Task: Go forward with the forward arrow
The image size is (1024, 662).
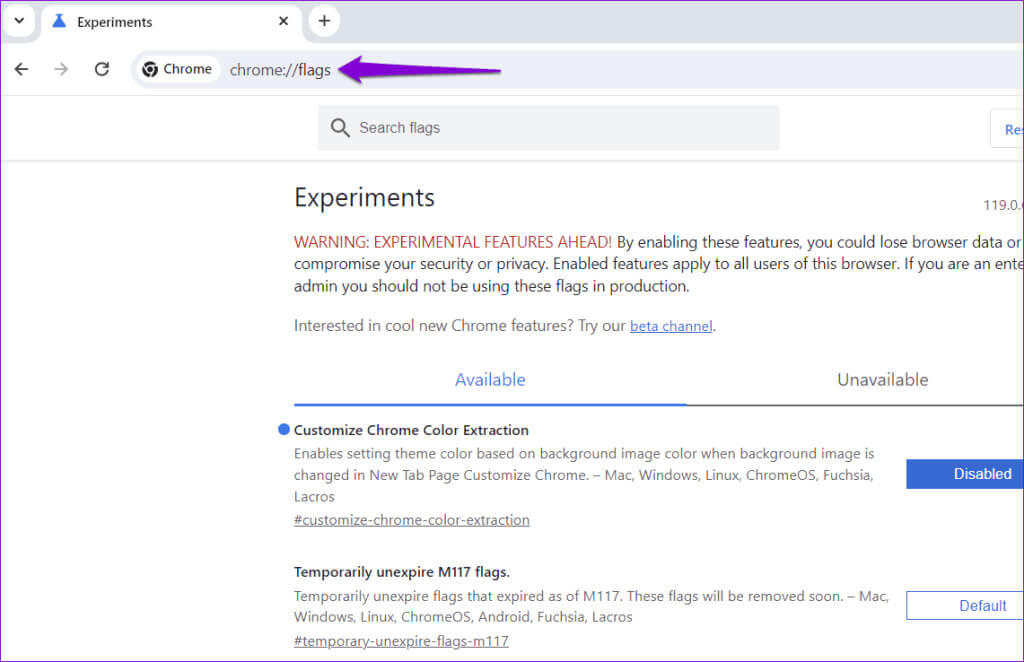Action: click(x=61, y=69)
